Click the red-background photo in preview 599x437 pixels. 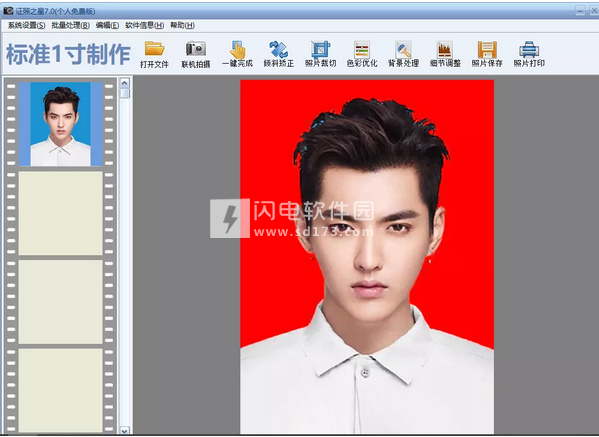(x=367, y=257)
